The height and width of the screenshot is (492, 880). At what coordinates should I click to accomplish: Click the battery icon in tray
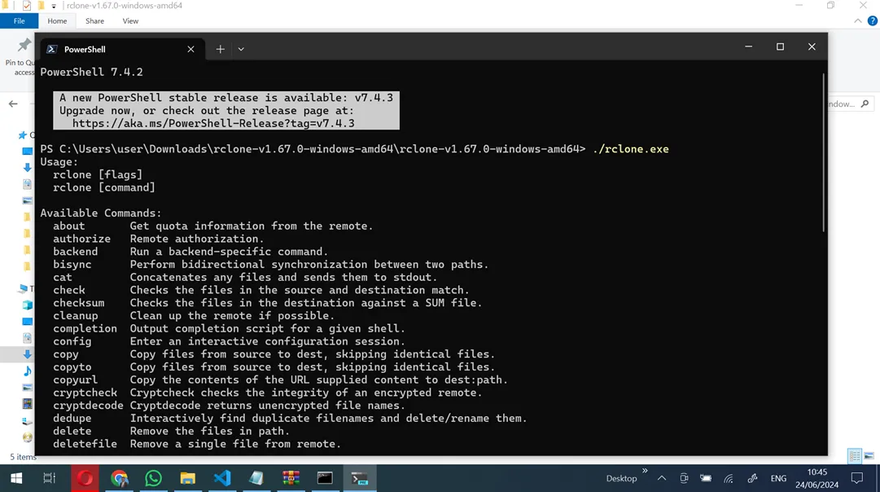[x=705, y=479]
